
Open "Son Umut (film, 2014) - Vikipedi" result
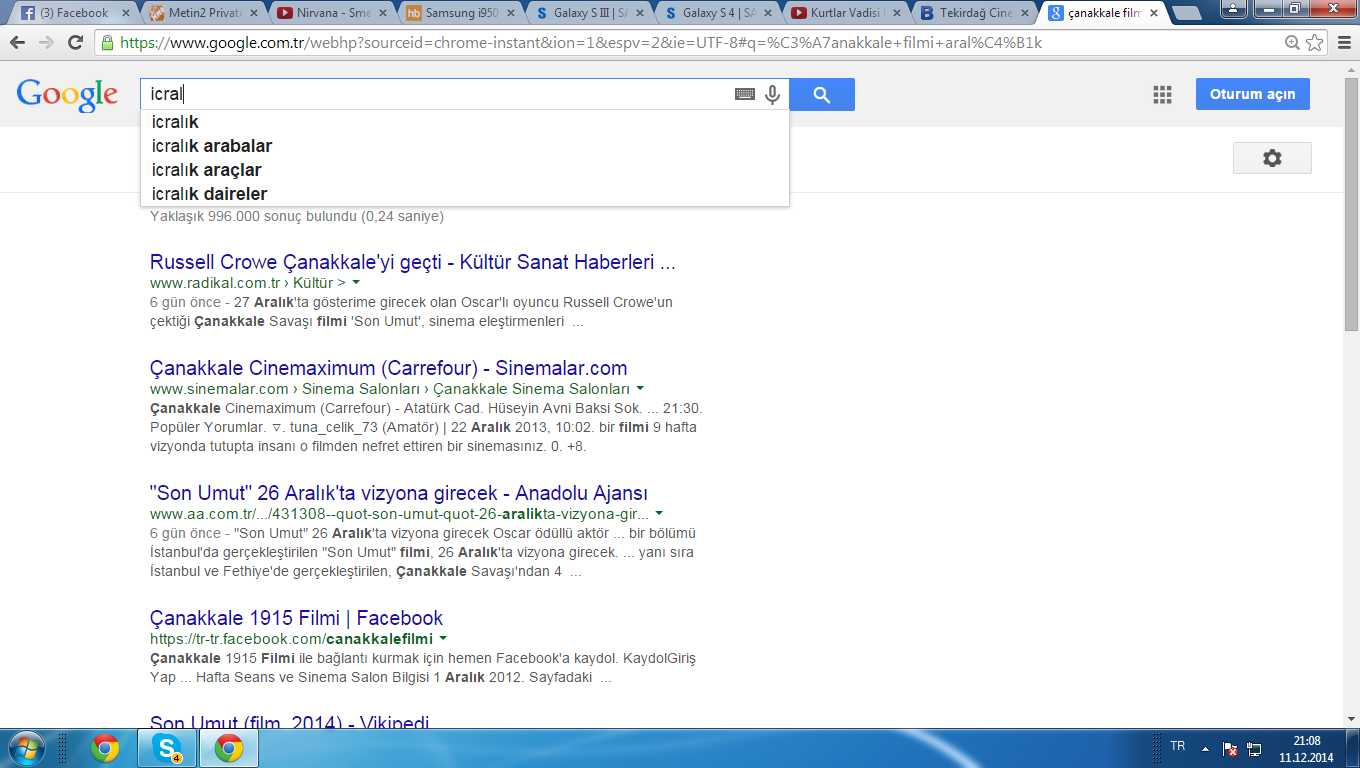(290, 722)
